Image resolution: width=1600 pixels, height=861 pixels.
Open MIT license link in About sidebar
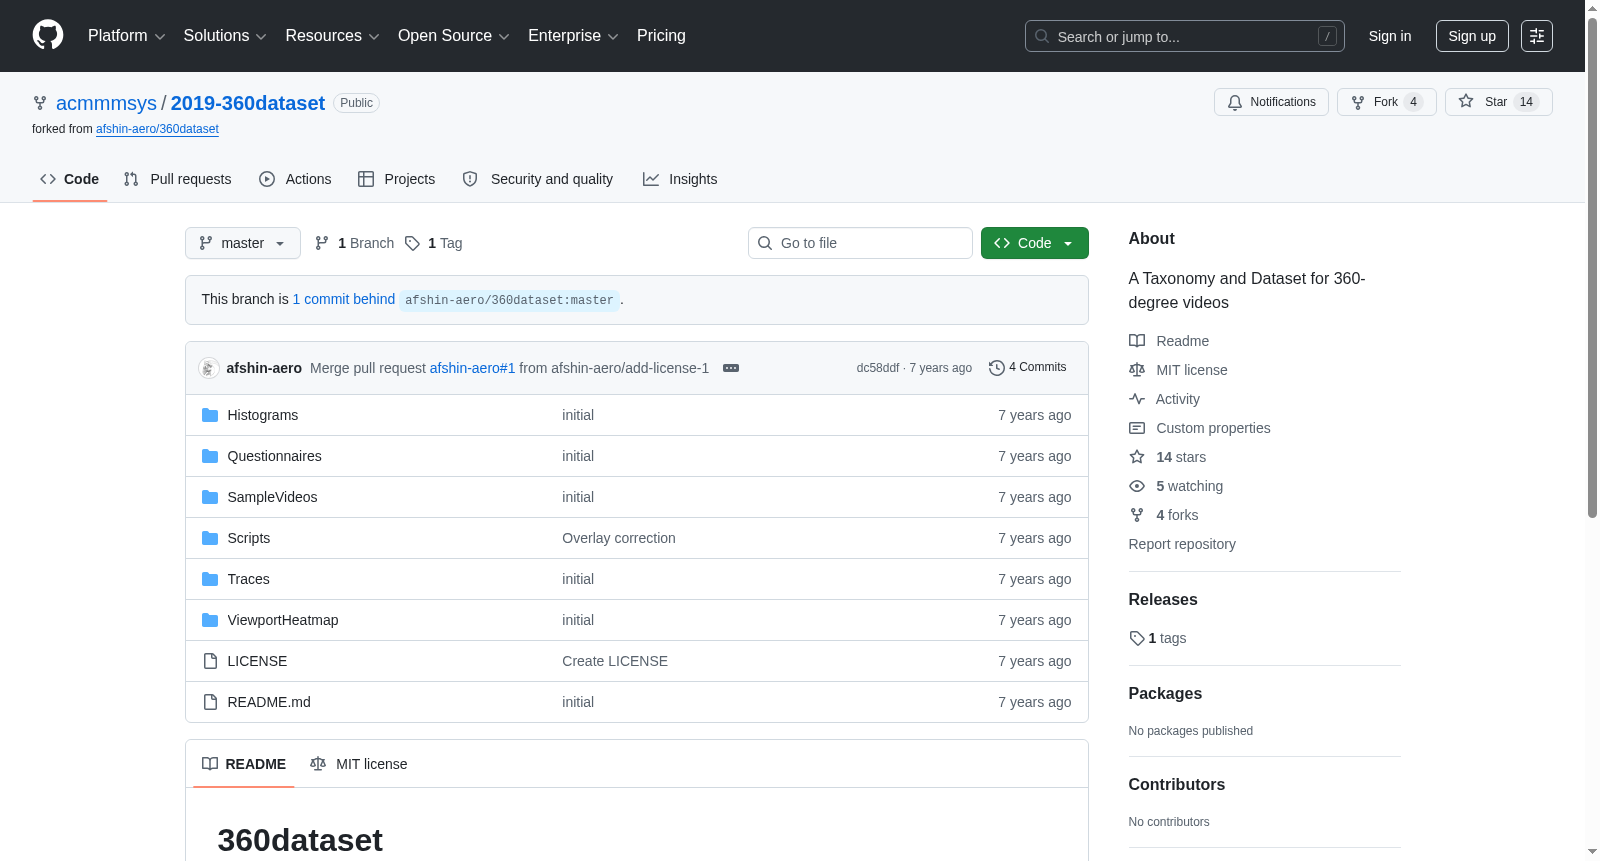coord(1178,370)
